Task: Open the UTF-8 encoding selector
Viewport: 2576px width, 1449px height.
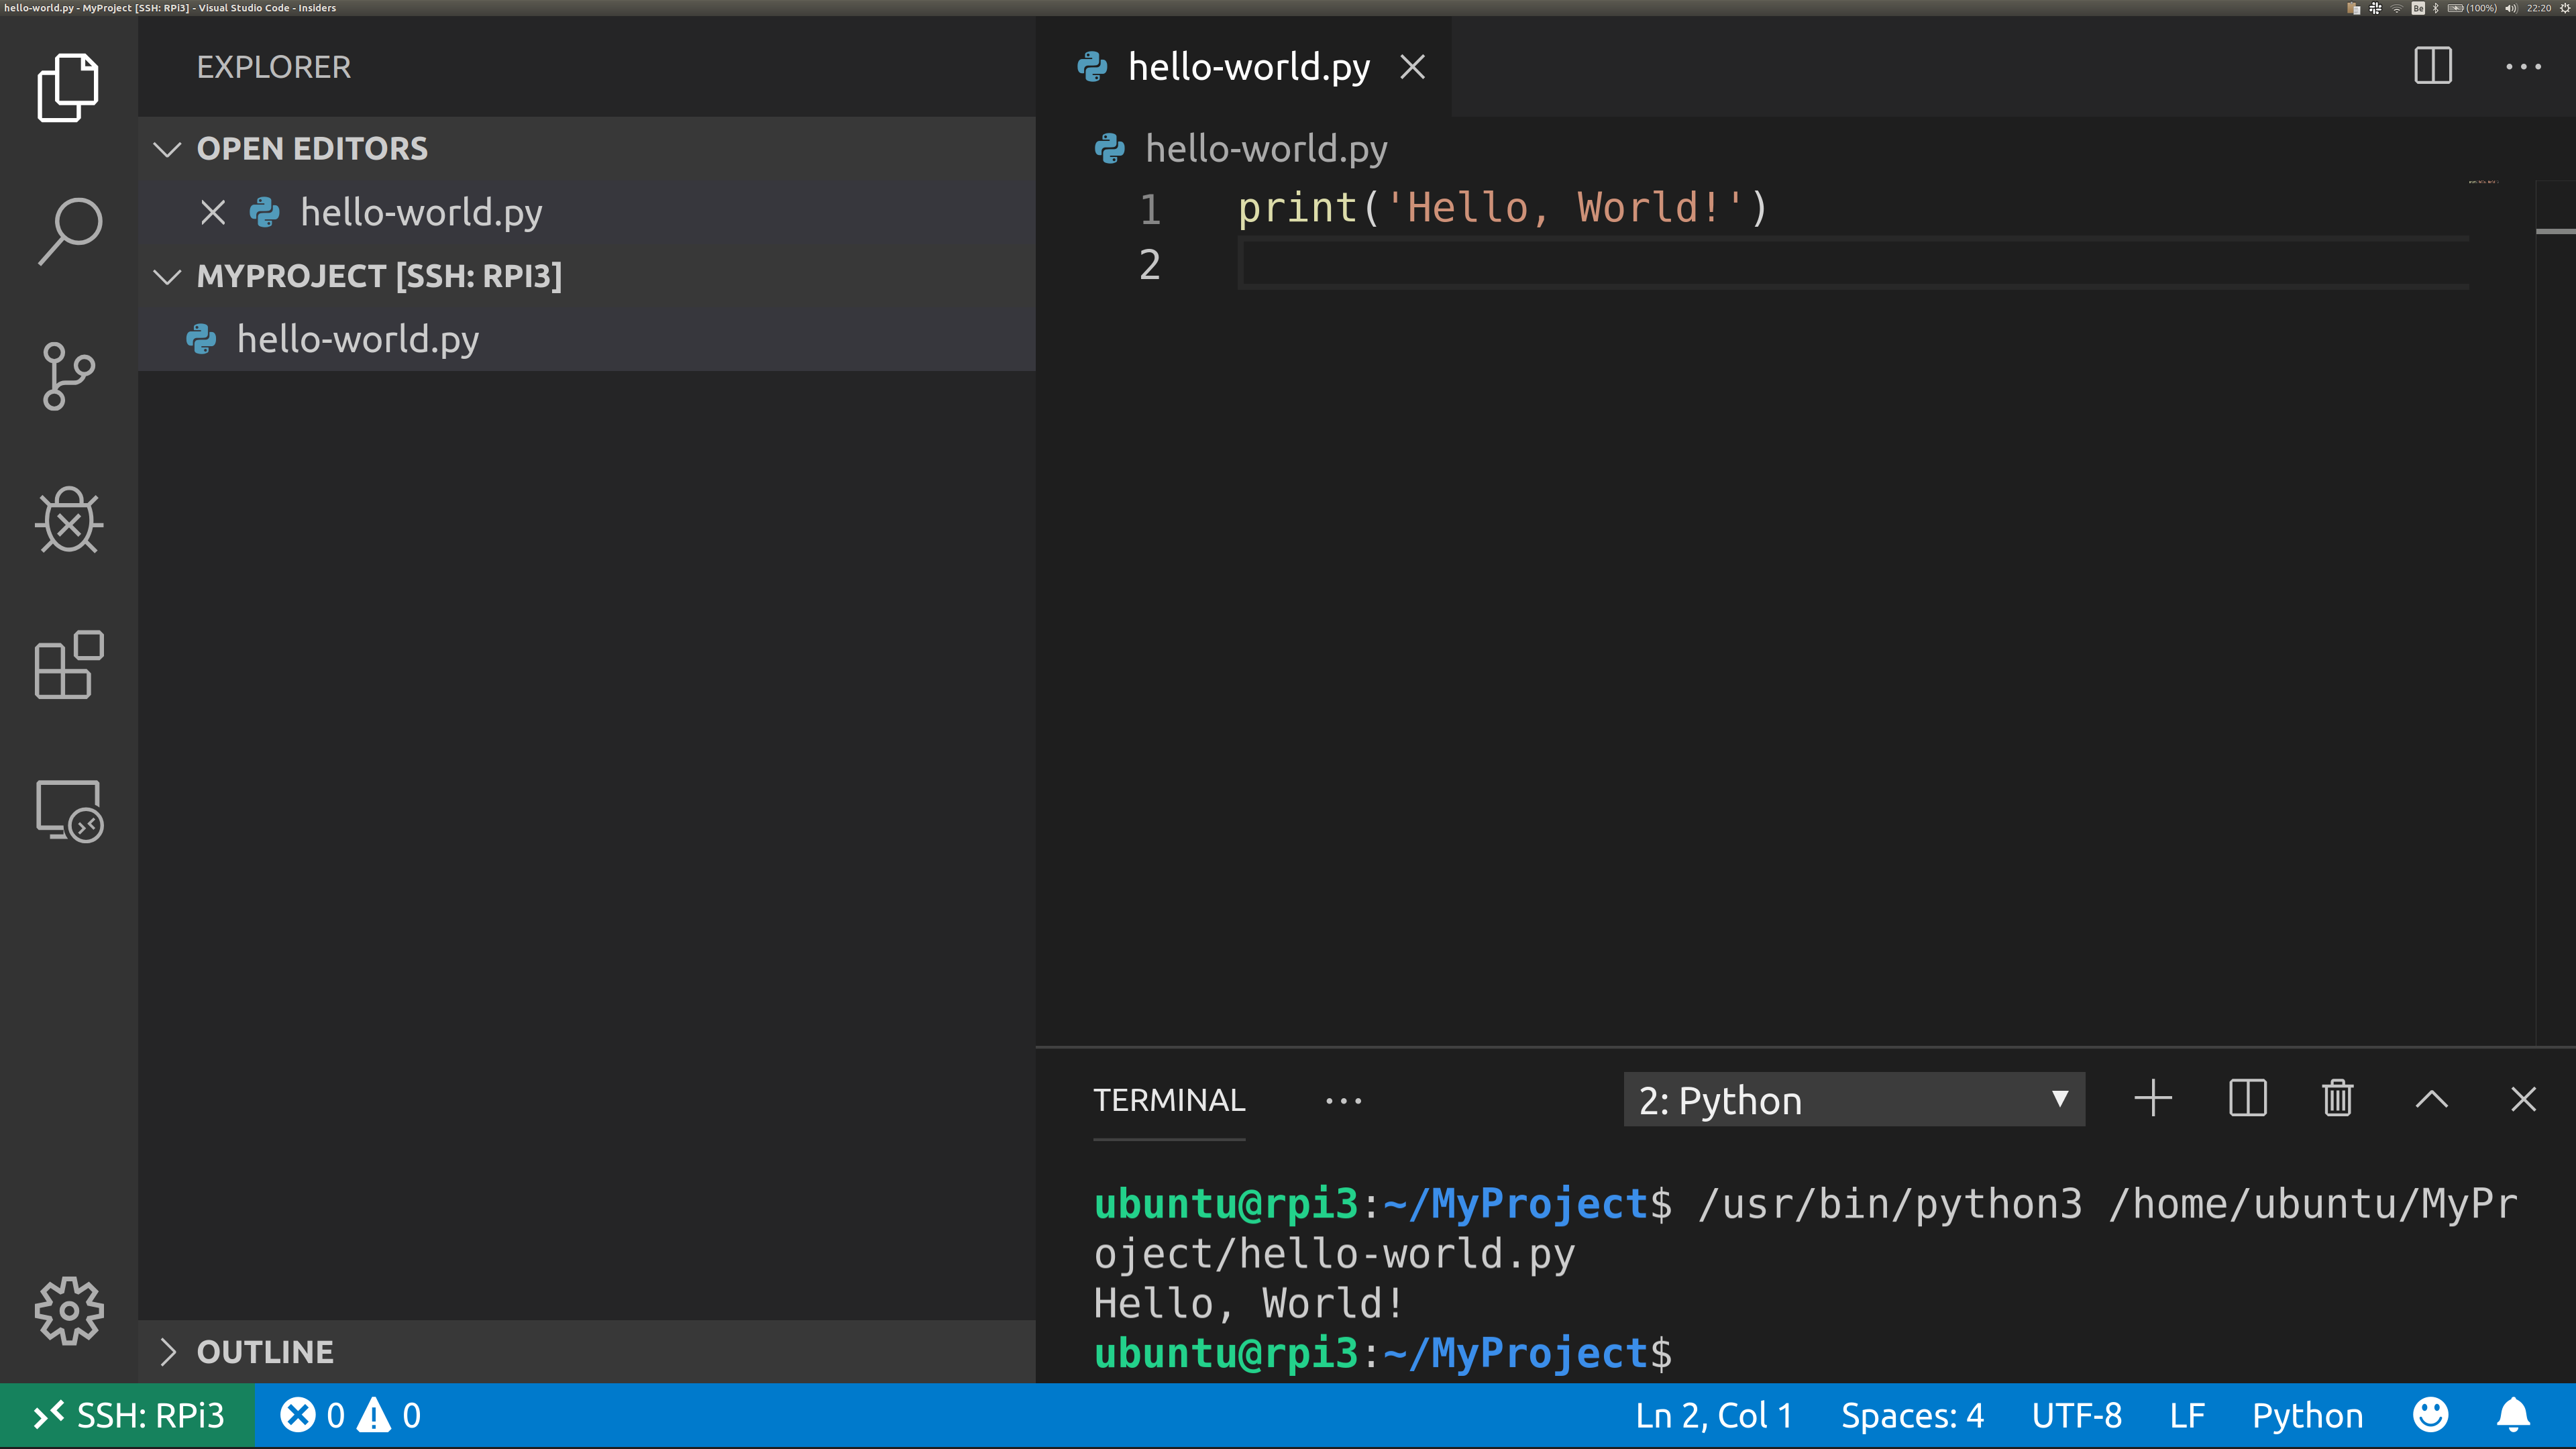Action: [2076, 1415]
